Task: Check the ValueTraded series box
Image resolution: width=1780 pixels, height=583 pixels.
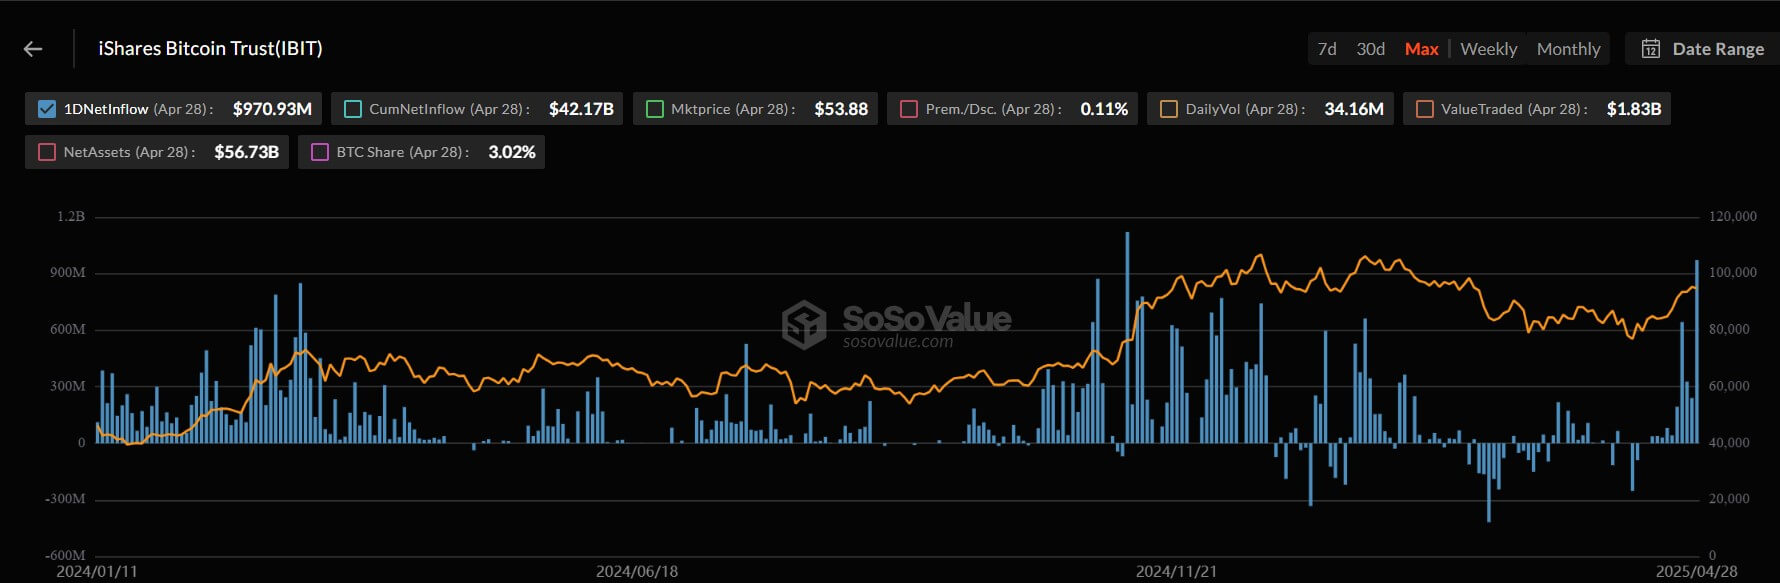Action: pyautogui.click(x=1425, y=109)
